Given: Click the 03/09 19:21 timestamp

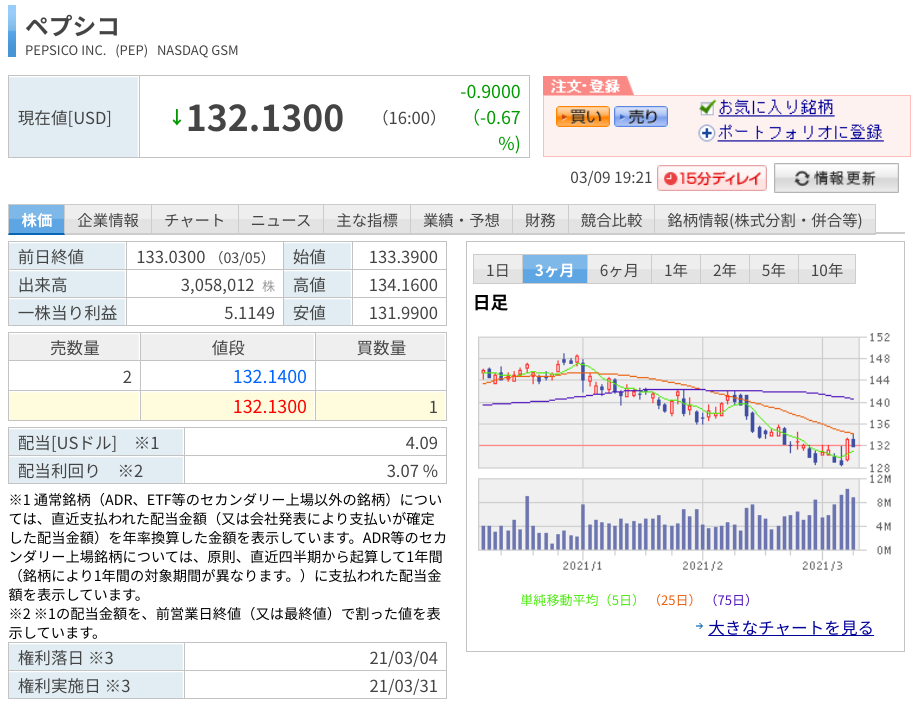Looking at the screenshot, I should coord(610,178).
